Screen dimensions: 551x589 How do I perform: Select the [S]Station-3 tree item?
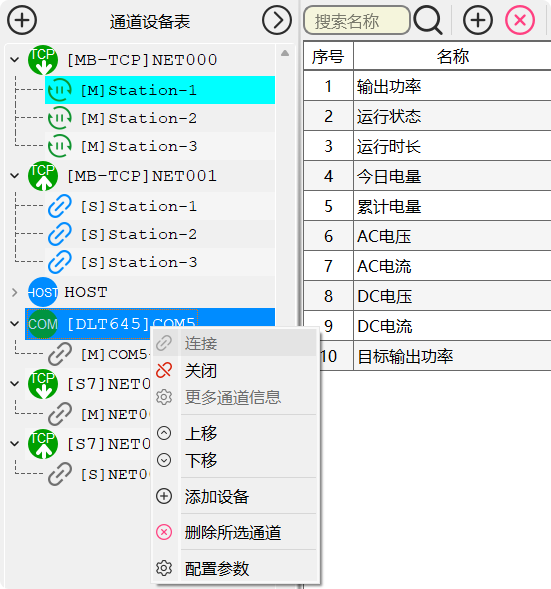click(x=160, y=262)
